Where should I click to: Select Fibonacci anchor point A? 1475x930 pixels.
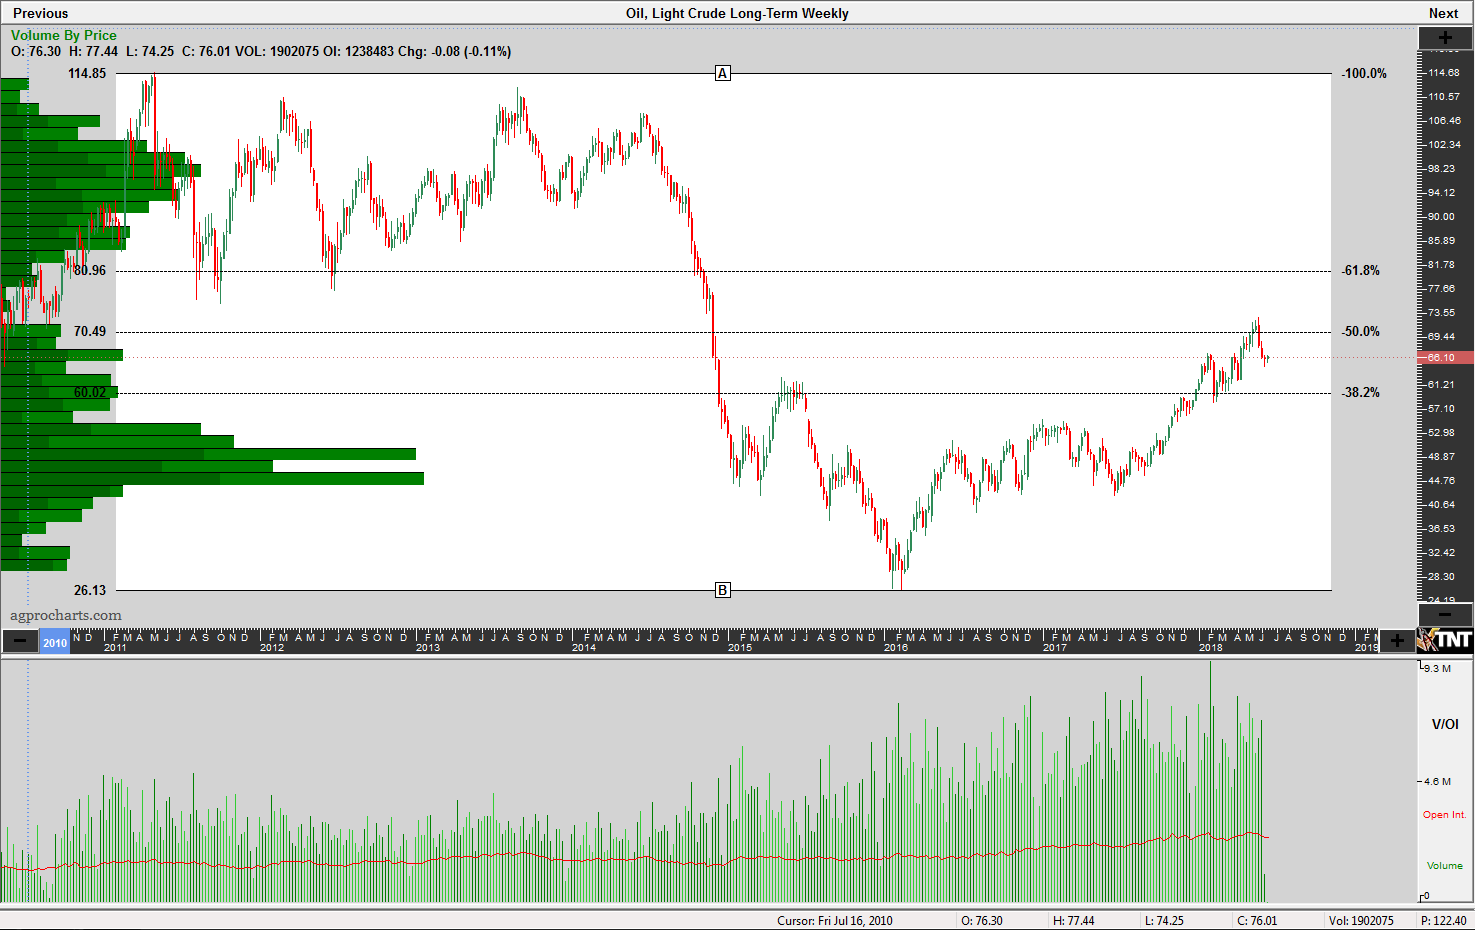click(723, 73)
